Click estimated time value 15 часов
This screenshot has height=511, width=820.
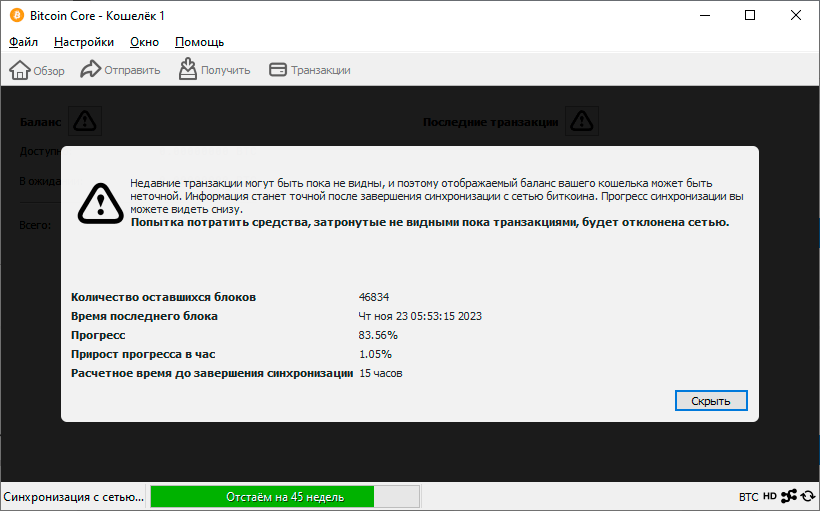[381, 373]
